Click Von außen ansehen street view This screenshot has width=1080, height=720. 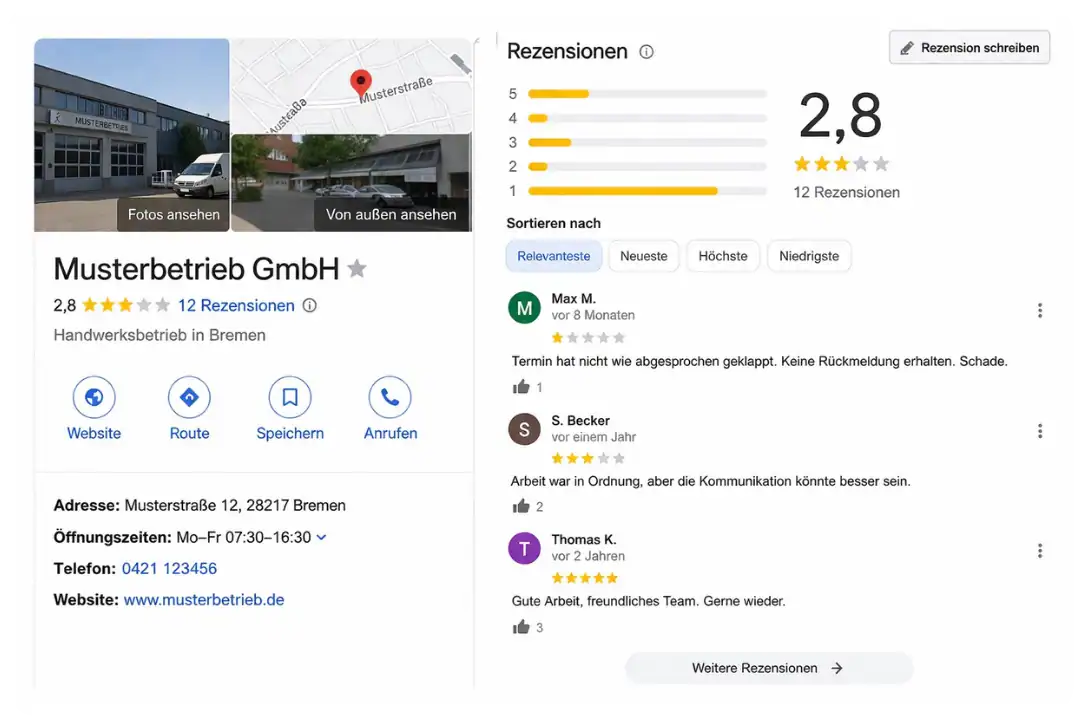coord(391,214)
